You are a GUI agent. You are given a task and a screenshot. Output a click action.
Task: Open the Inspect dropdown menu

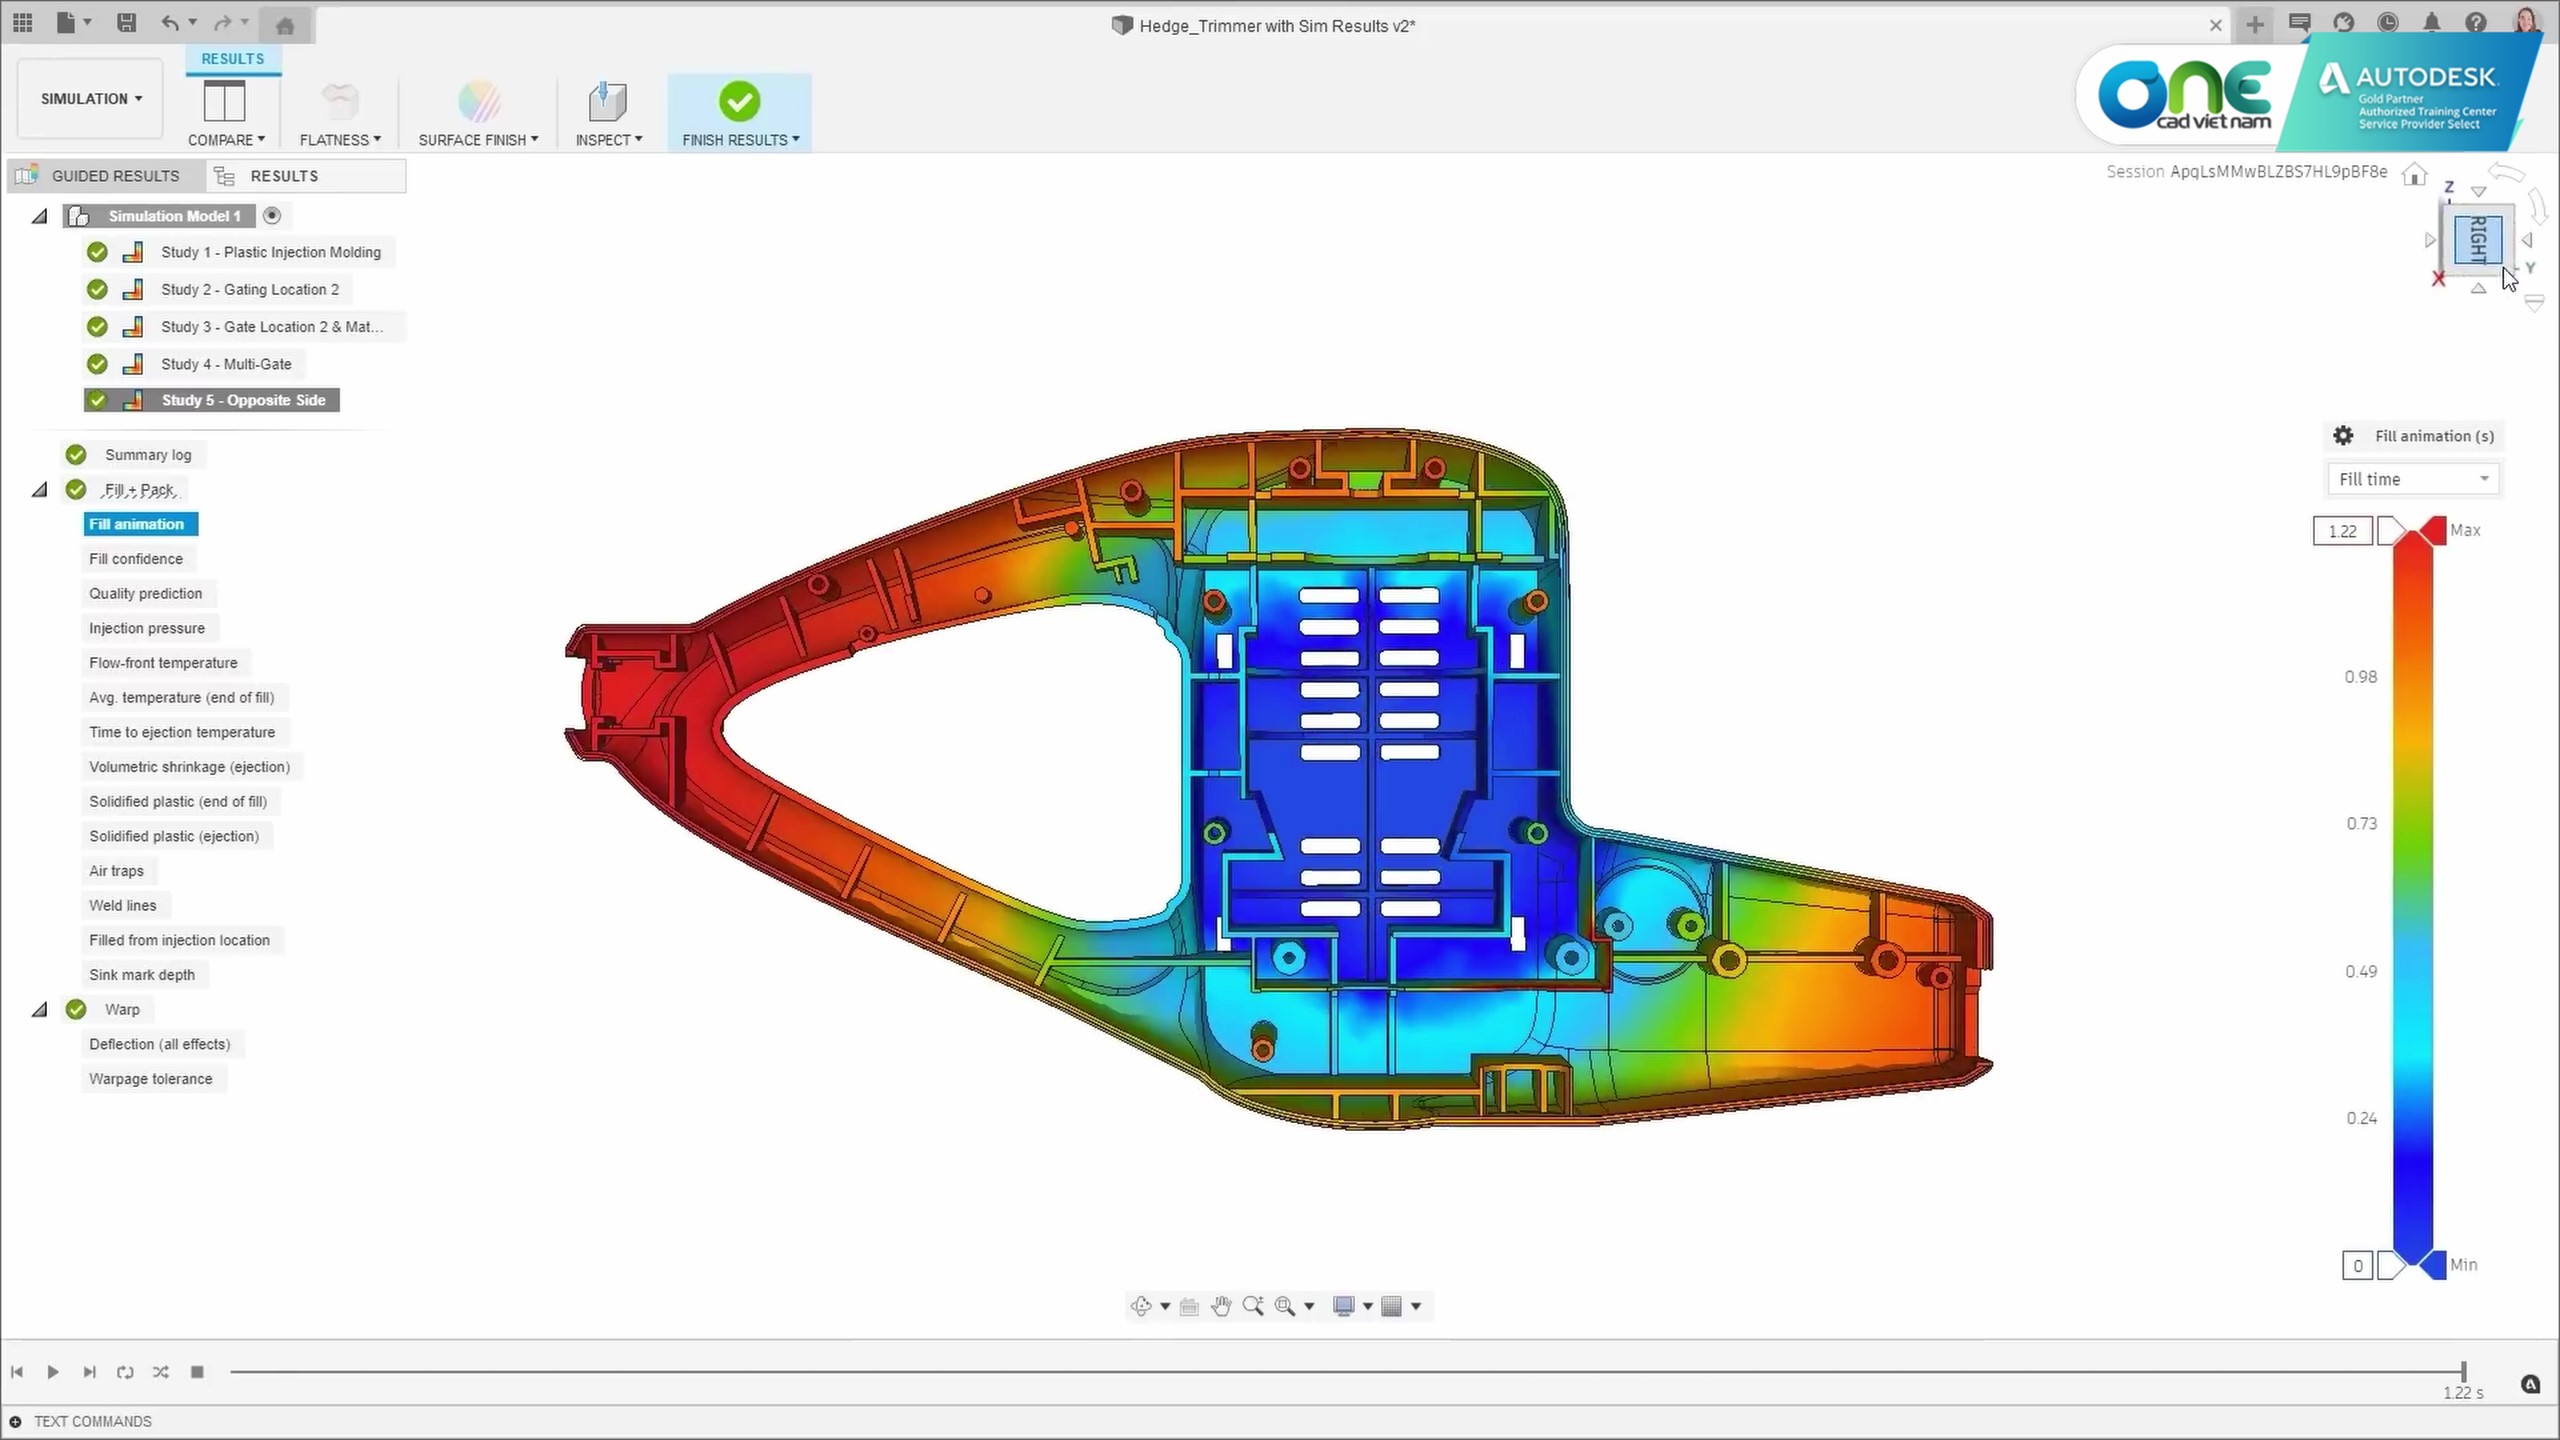(608, 140)
